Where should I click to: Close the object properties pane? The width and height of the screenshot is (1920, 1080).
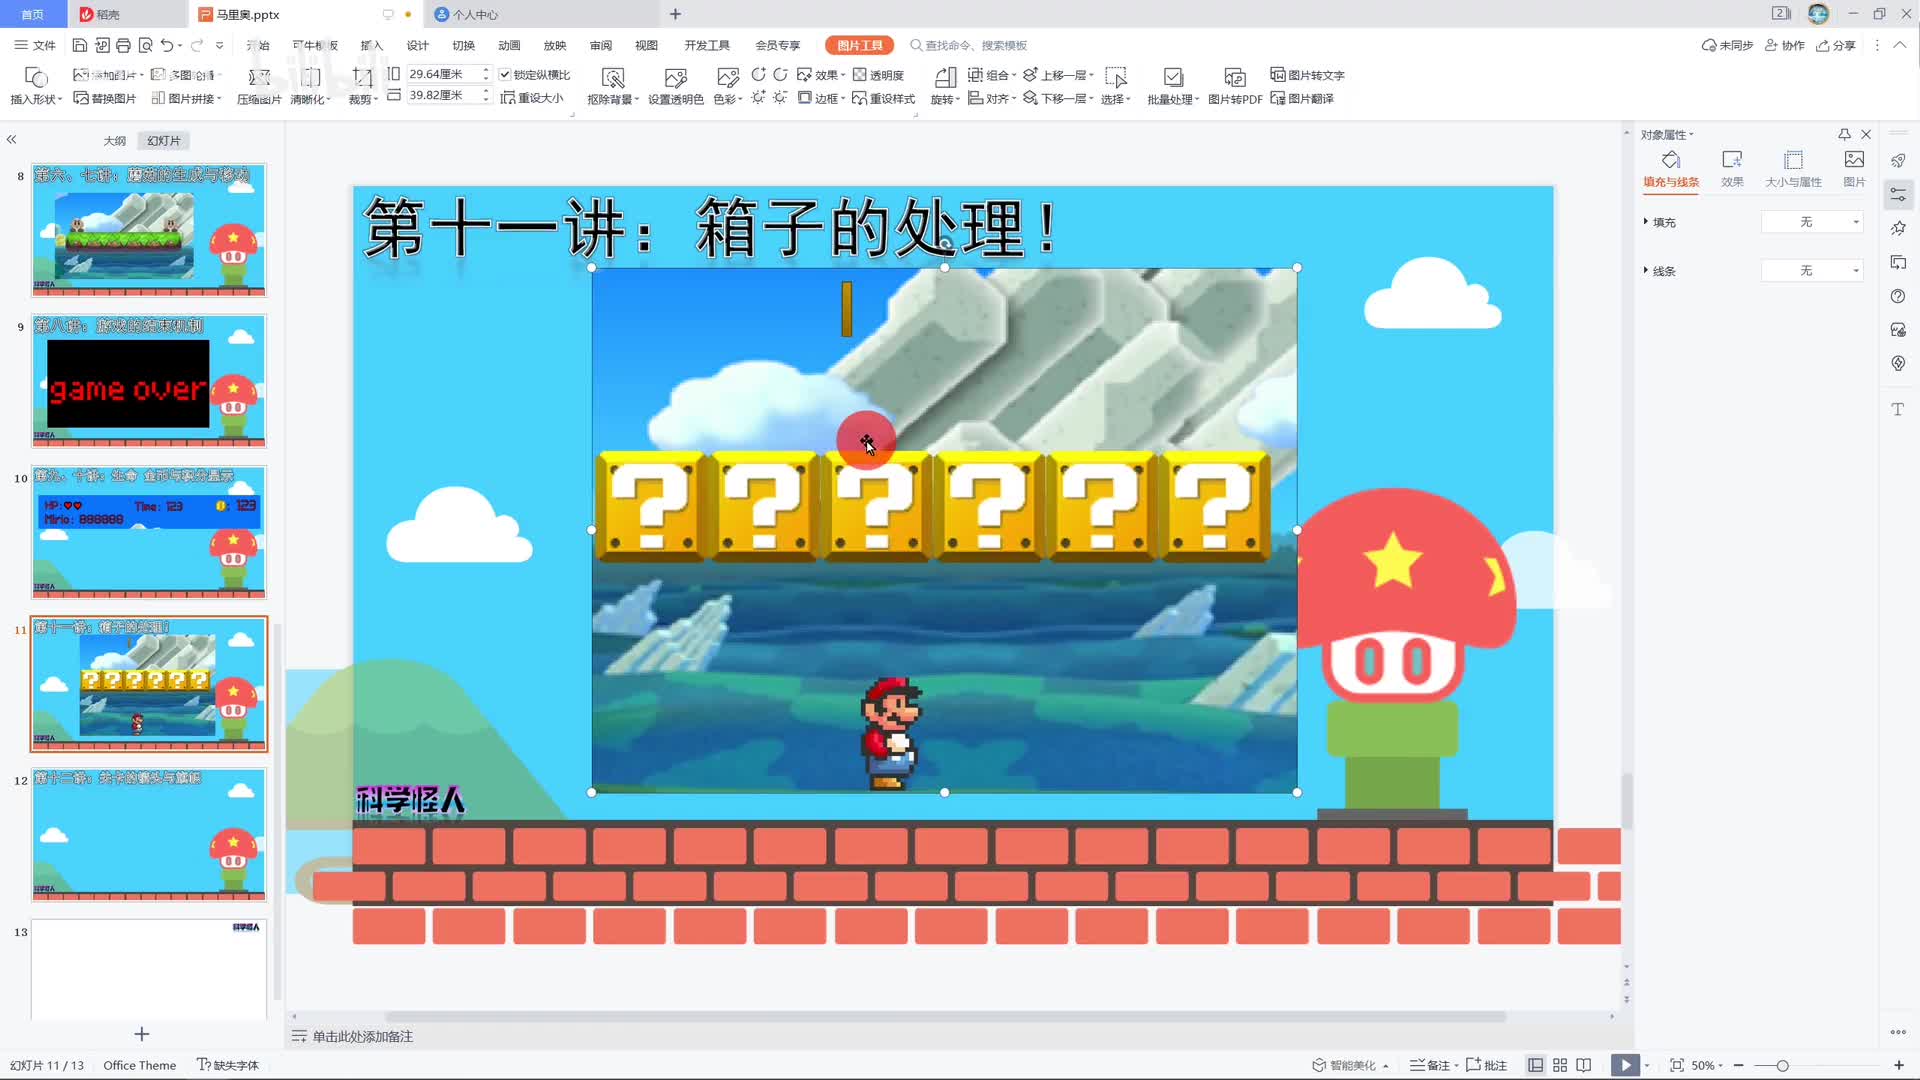(x=1866, y=134)
